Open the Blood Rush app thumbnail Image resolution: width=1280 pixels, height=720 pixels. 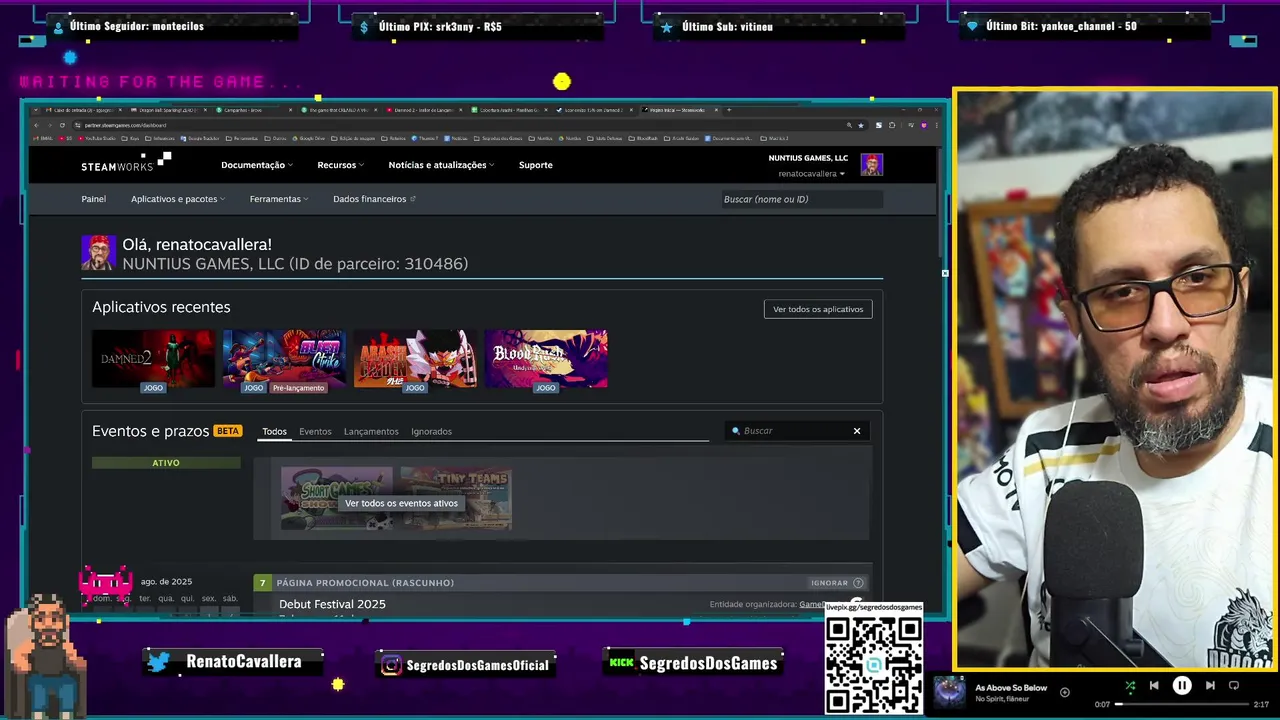point(546,358)
